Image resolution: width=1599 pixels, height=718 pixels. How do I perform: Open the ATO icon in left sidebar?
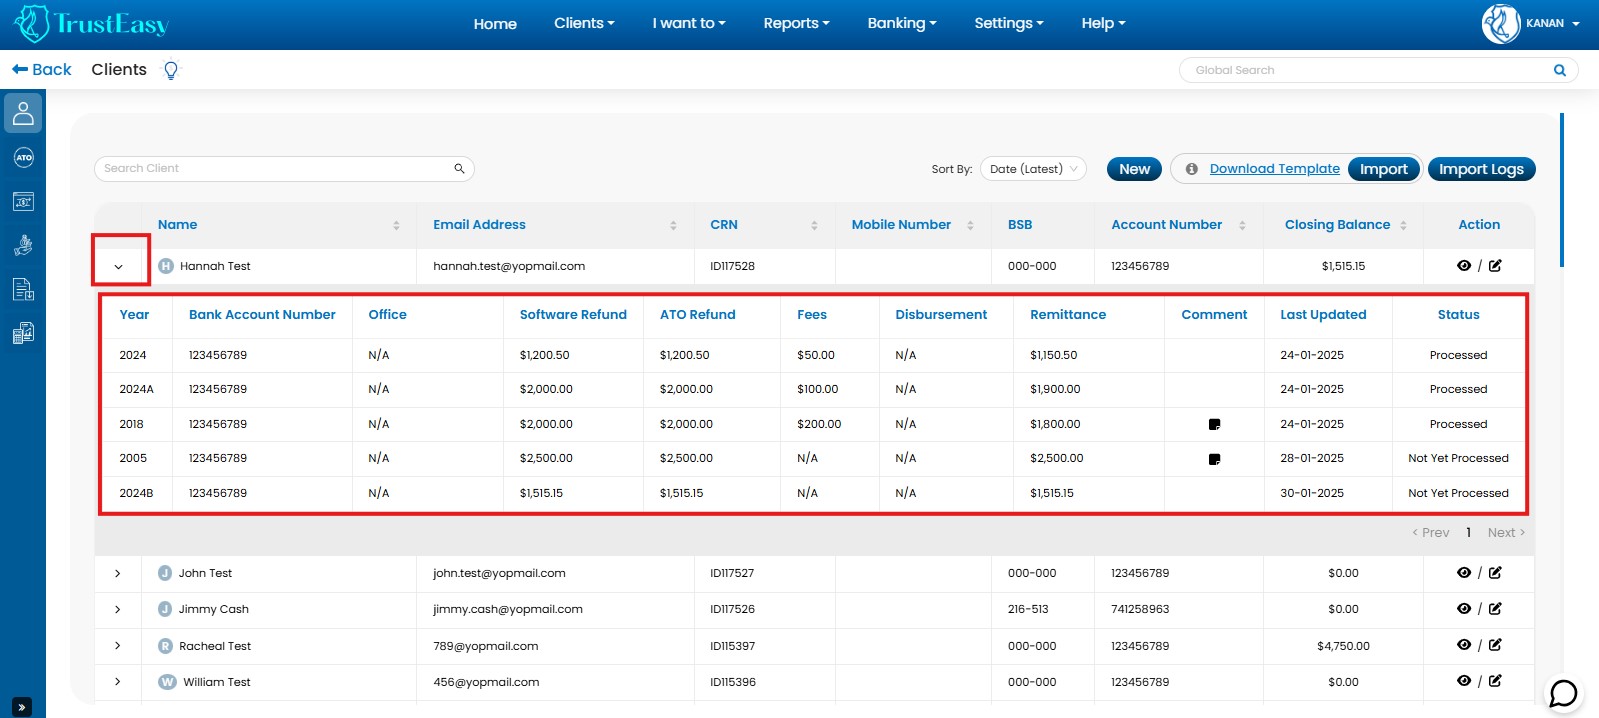23,158
